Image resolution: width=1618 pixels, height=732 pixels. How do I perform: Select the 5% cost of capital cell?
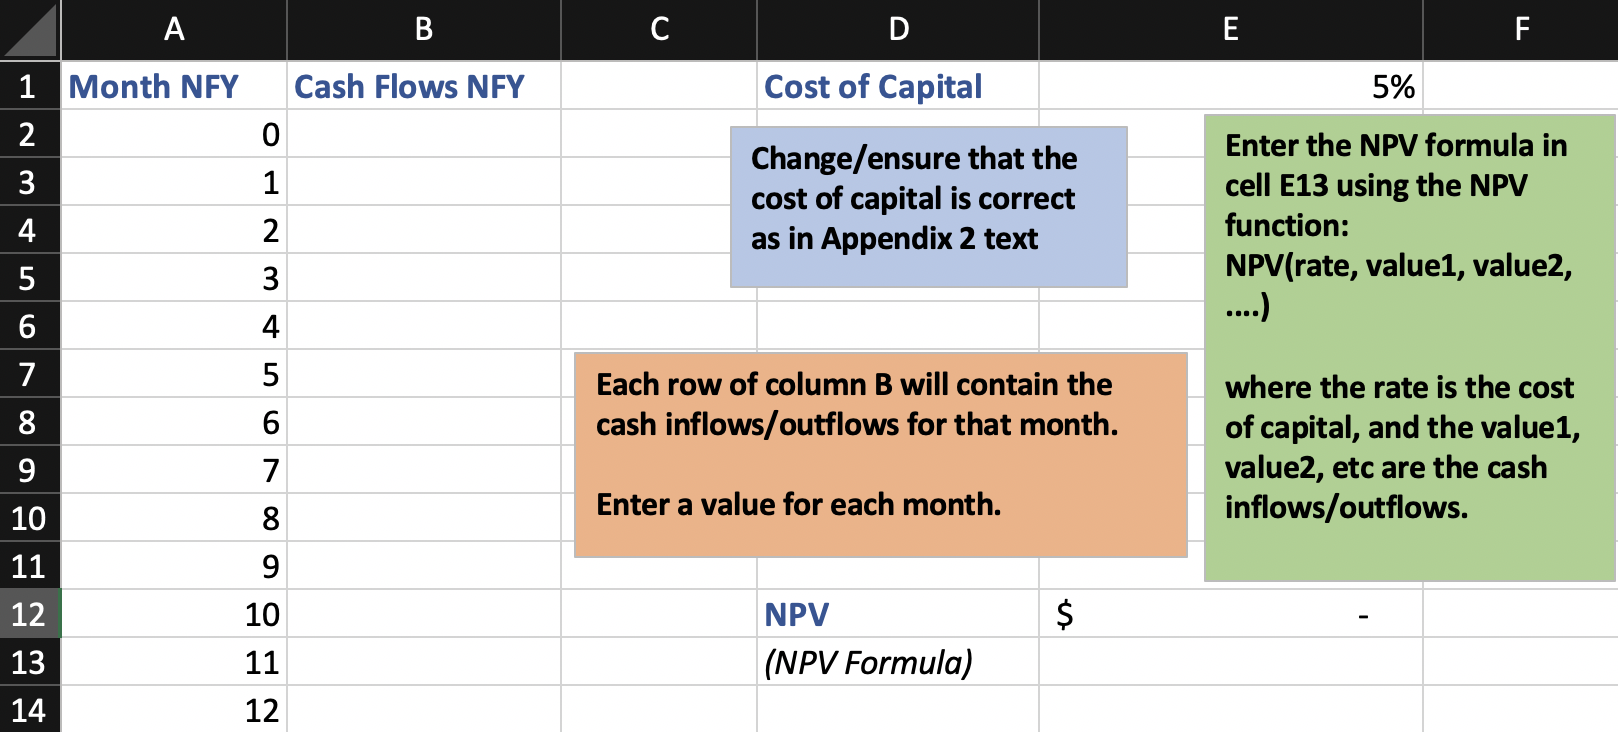[1230, 87]
